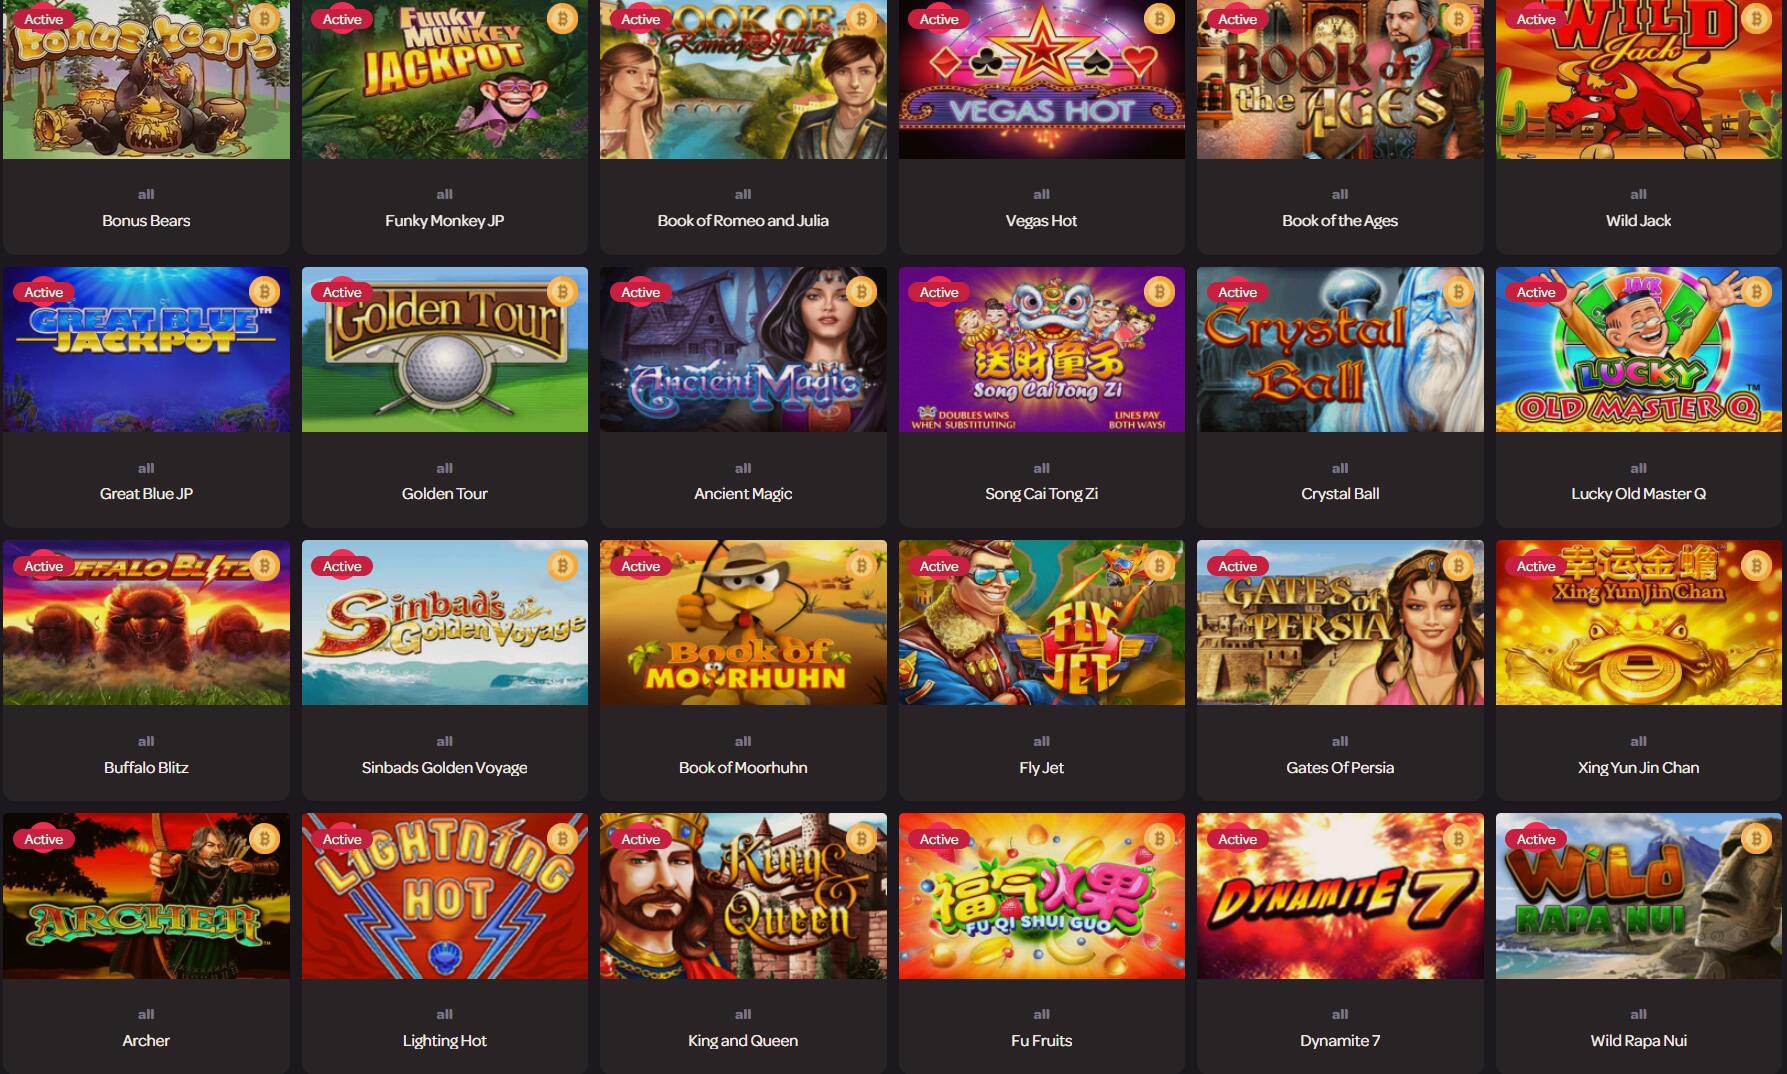Select the Funky Monkey JP title

[x=444, y=221]
